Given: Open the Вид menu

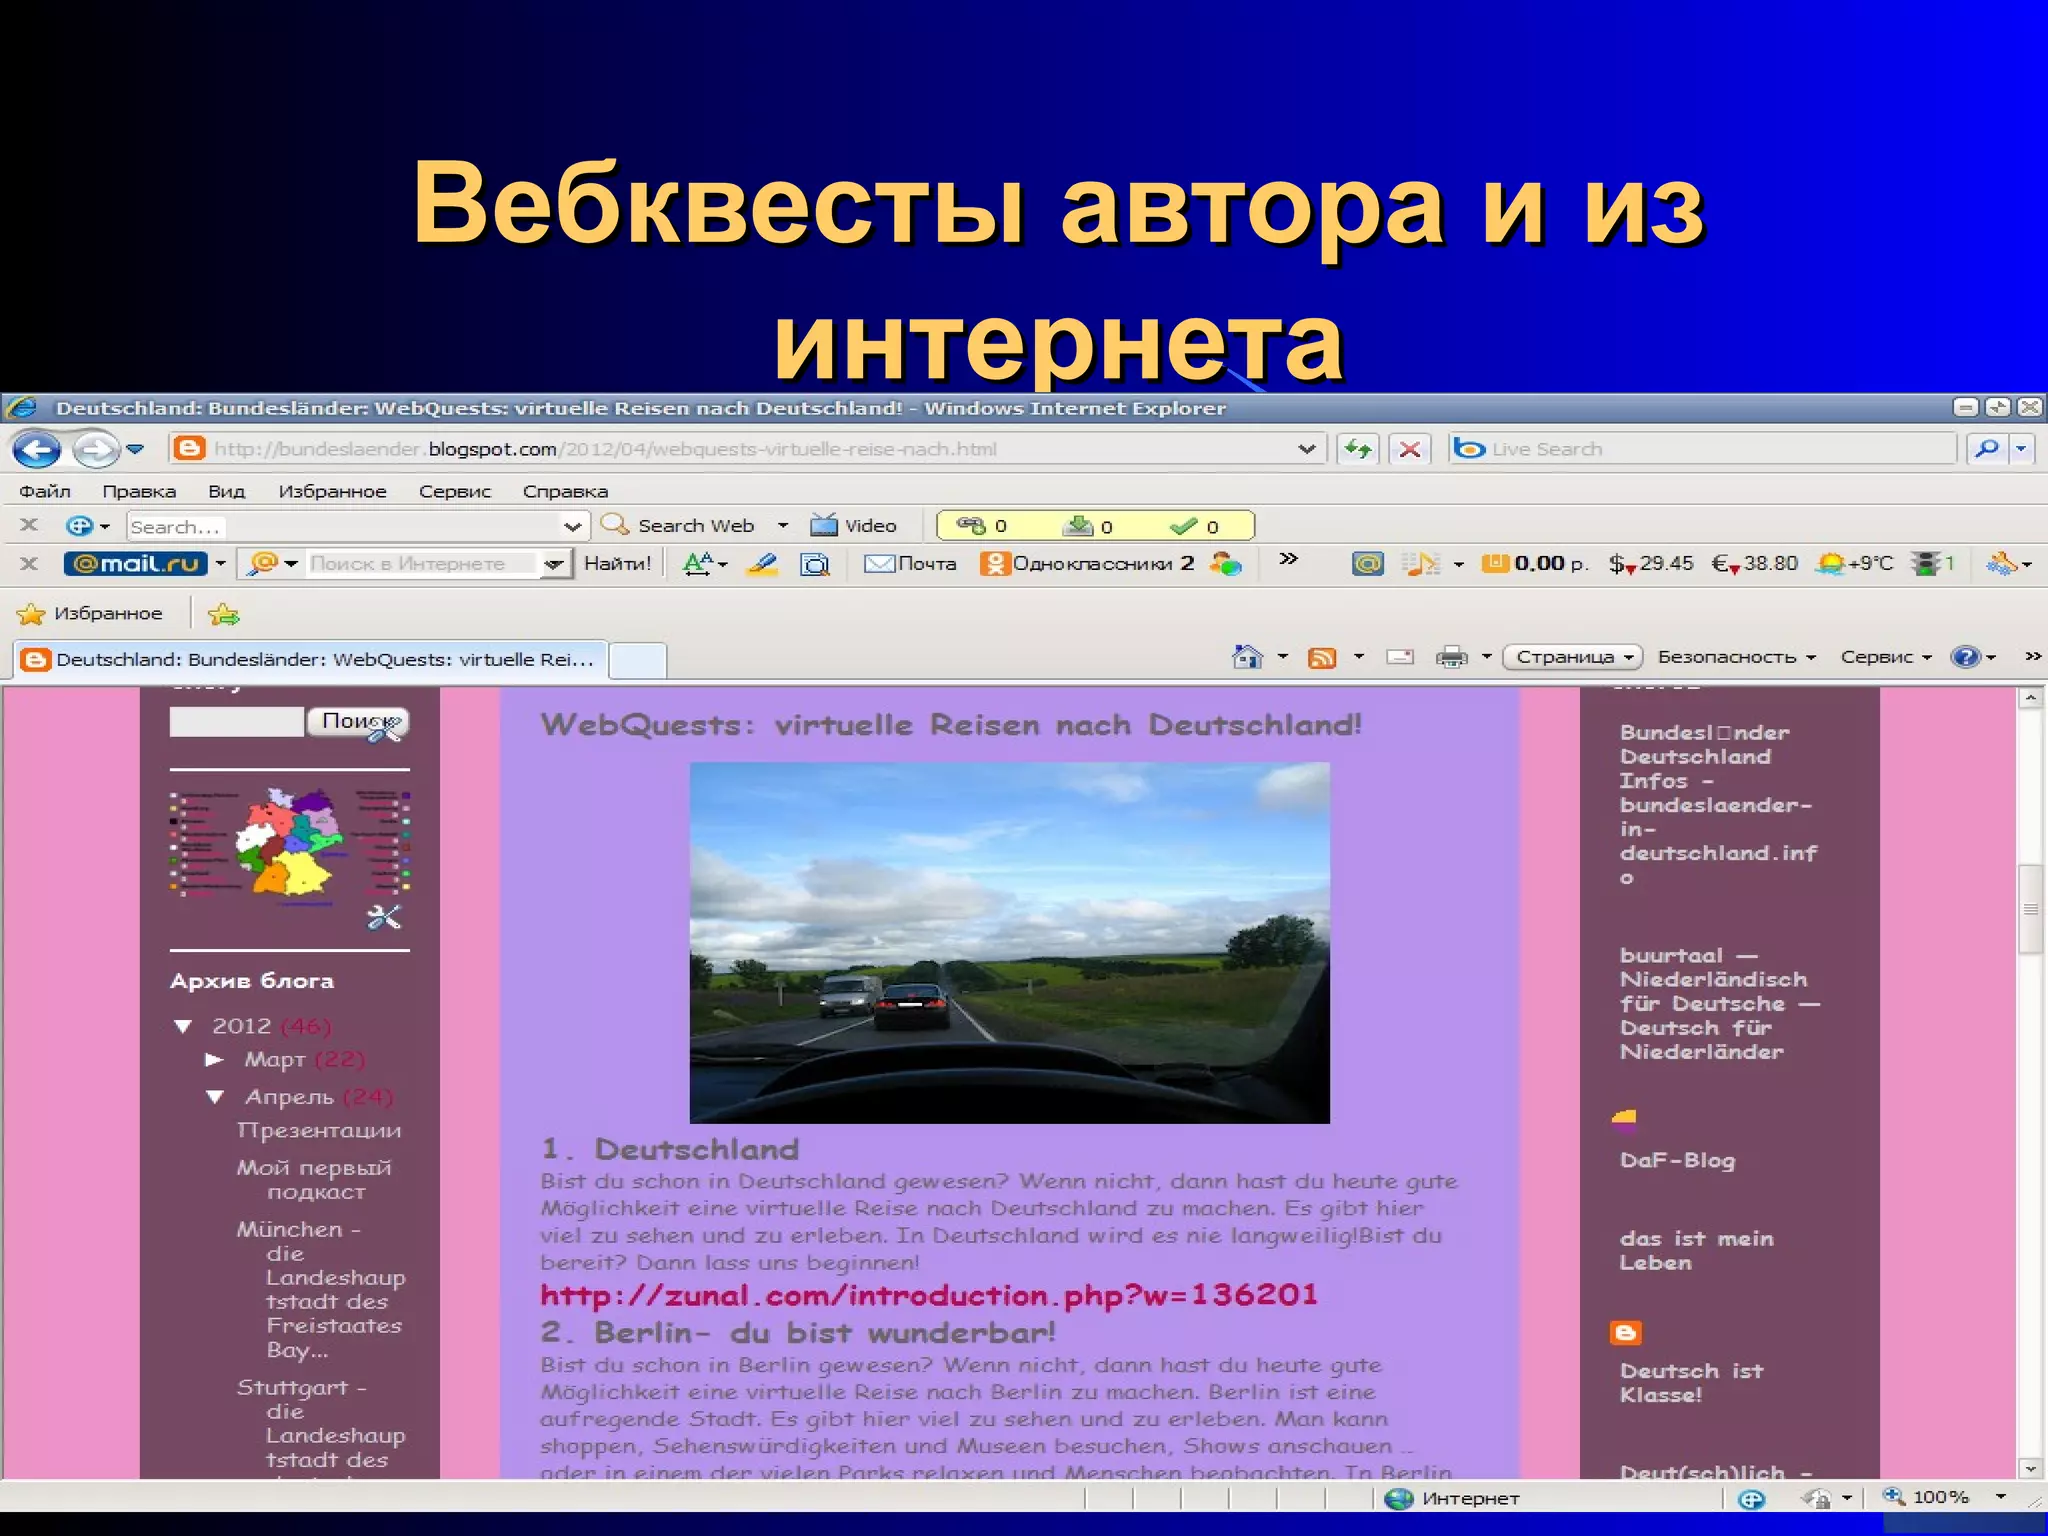Looking at the screenshot, I should (x=227, y=491).
